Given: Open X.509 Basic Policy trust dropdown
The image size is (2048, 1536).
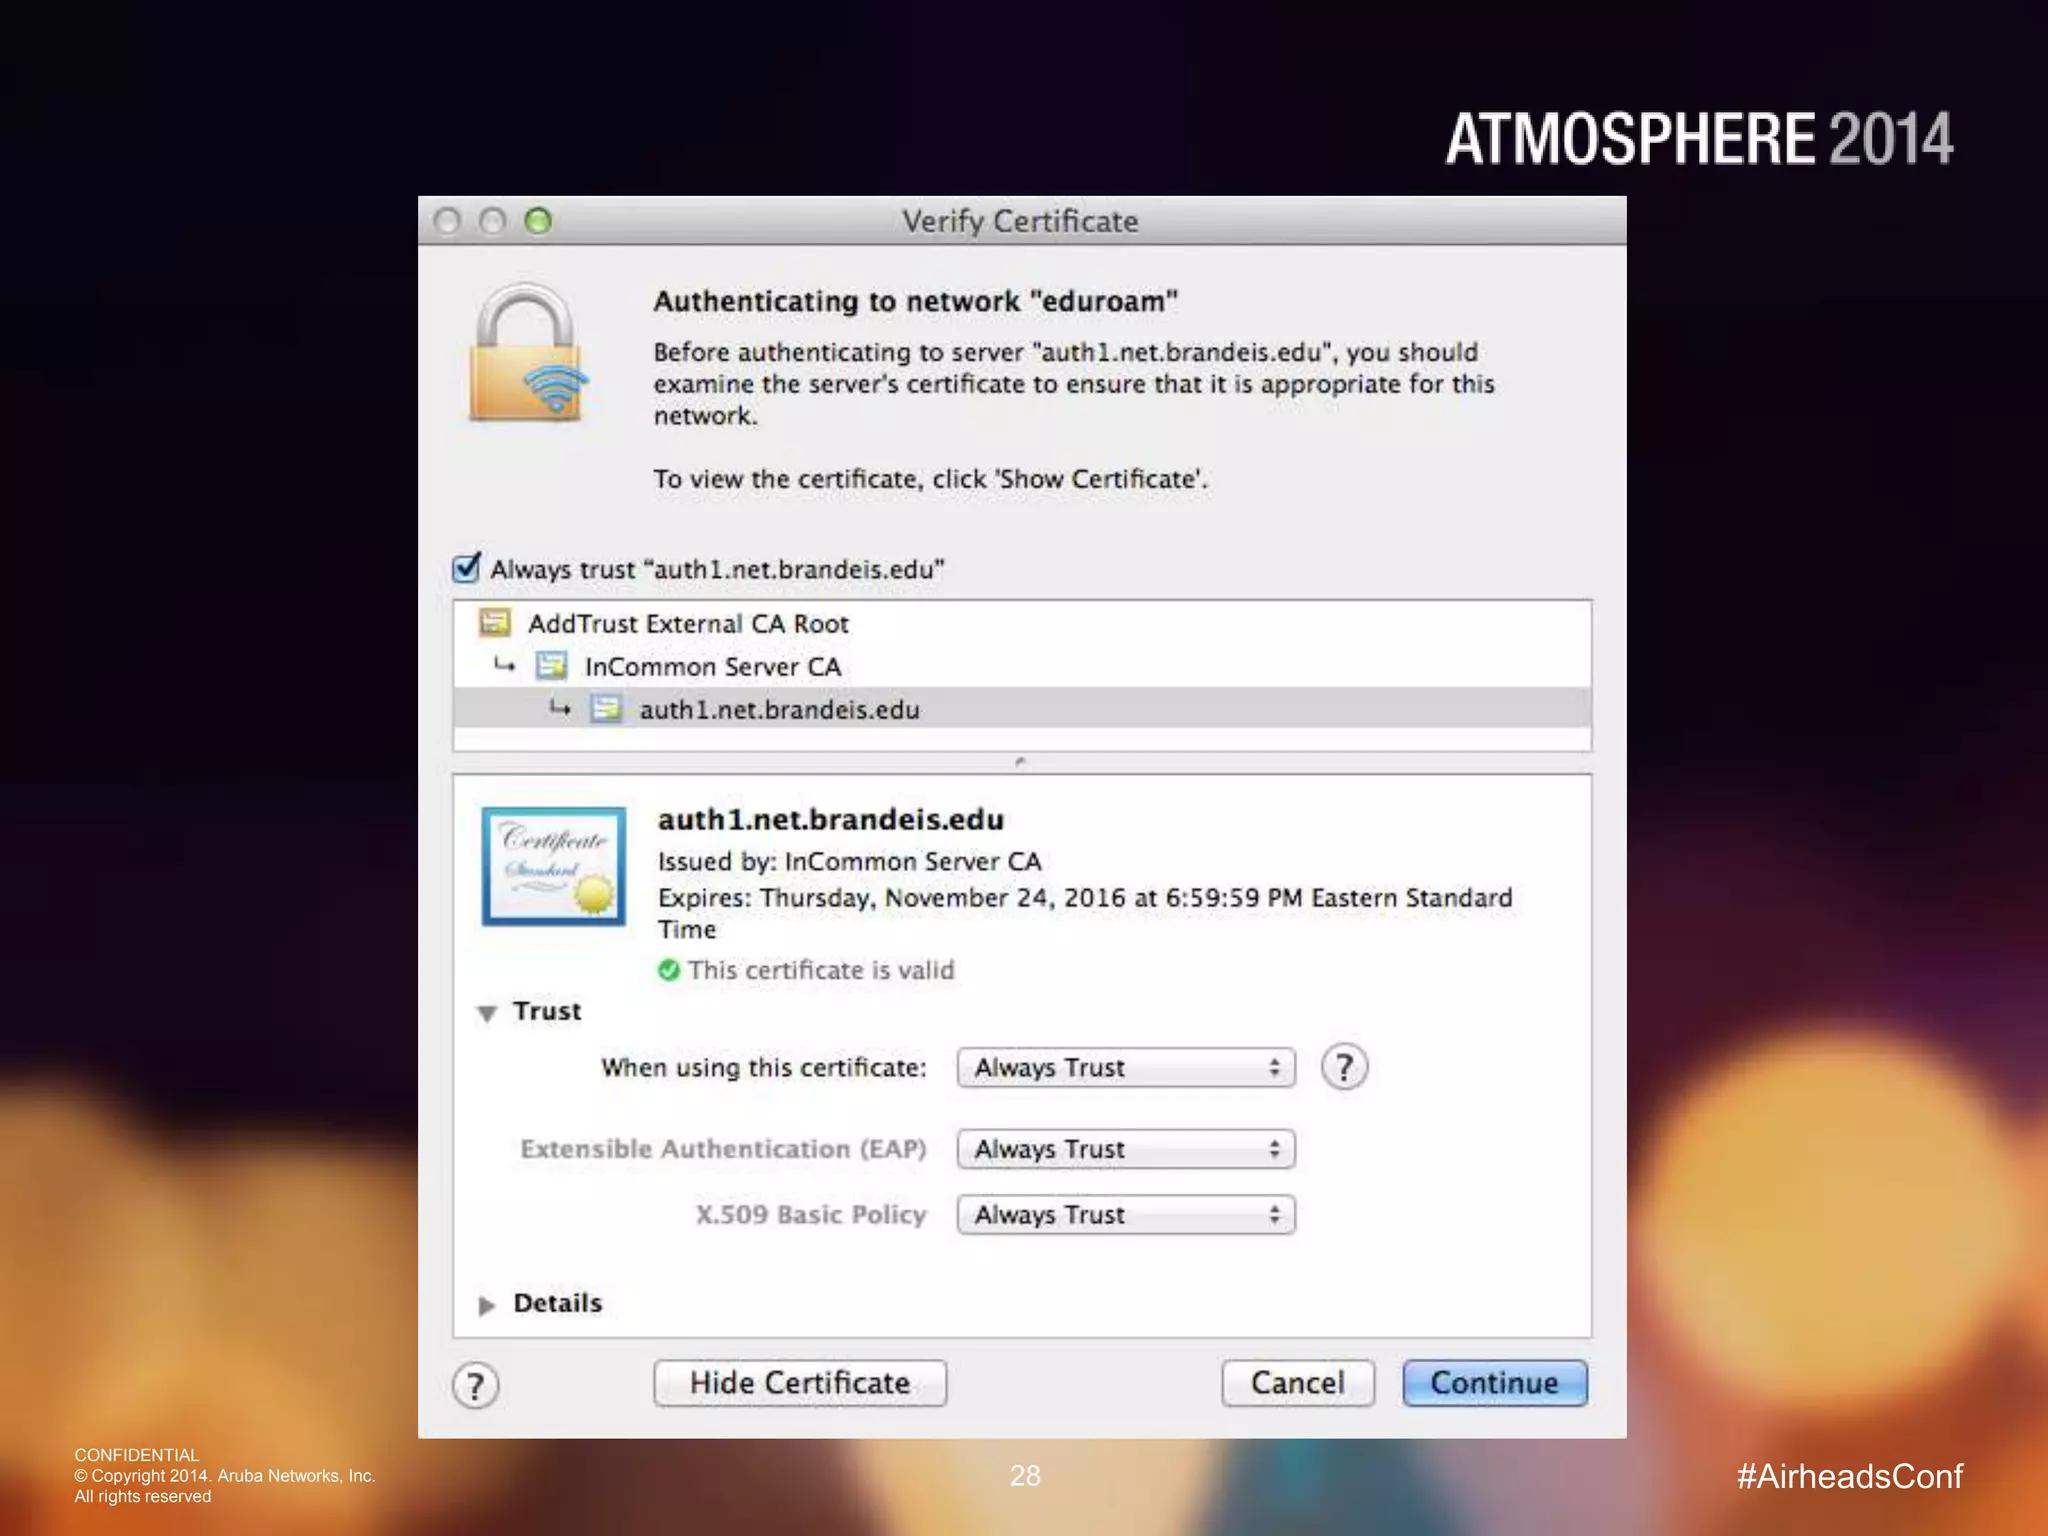Looking at the screenshot, I should pyautogui.click(x=1126, y=1214).
